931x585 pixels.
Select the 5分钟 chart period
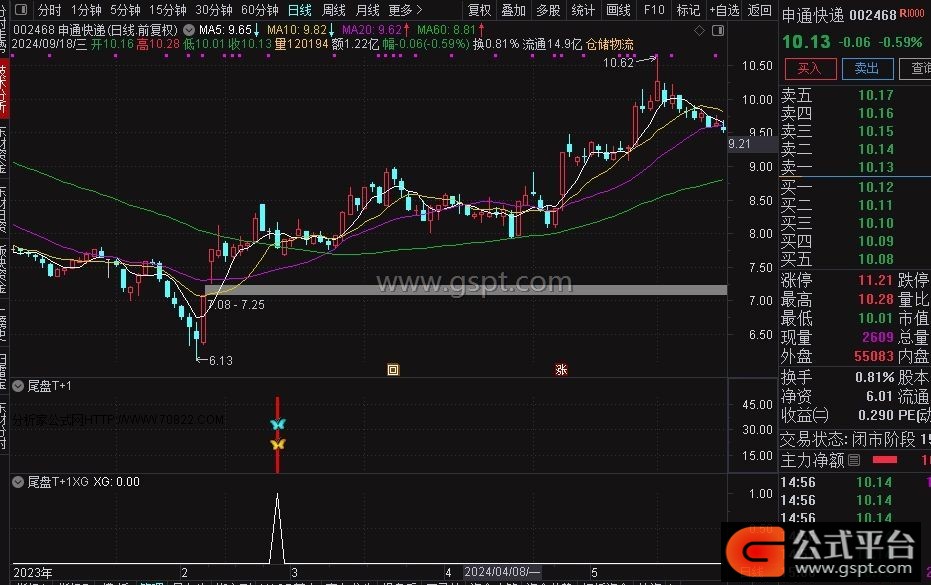(x=125, y=10)
